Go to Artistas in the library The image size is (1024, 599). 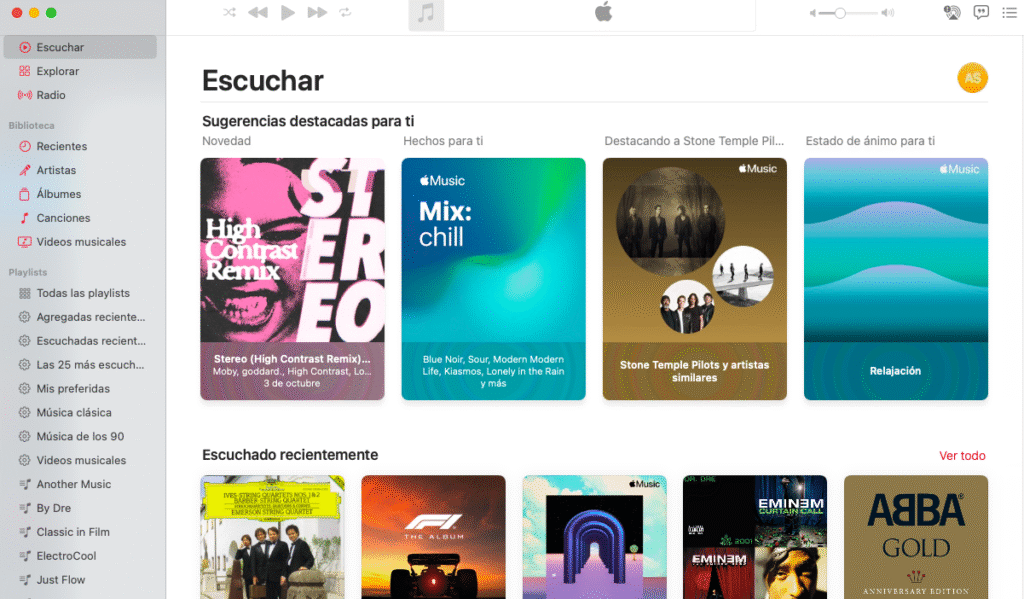[56, 170]
